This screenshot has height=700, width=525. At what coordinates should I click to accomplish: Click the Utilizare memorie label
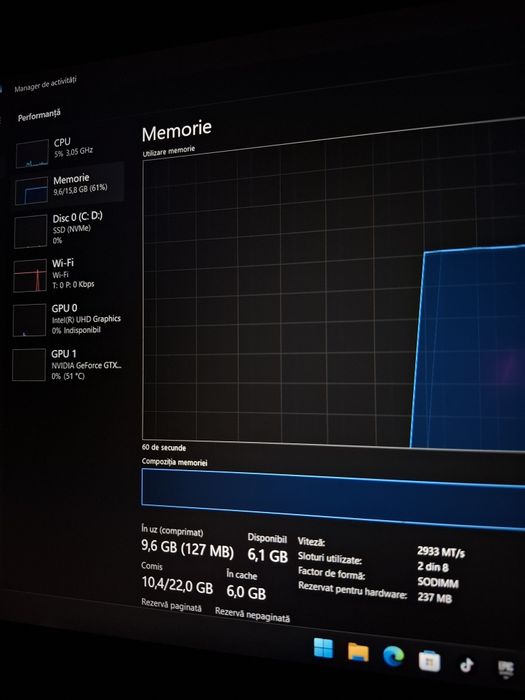click(x=169, y=151)
